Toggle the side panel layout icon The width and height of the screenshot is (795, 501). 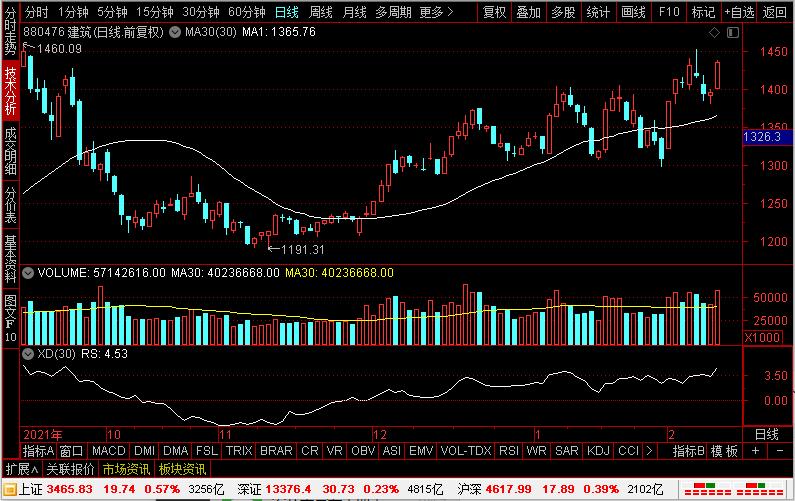tap(733, 32)
